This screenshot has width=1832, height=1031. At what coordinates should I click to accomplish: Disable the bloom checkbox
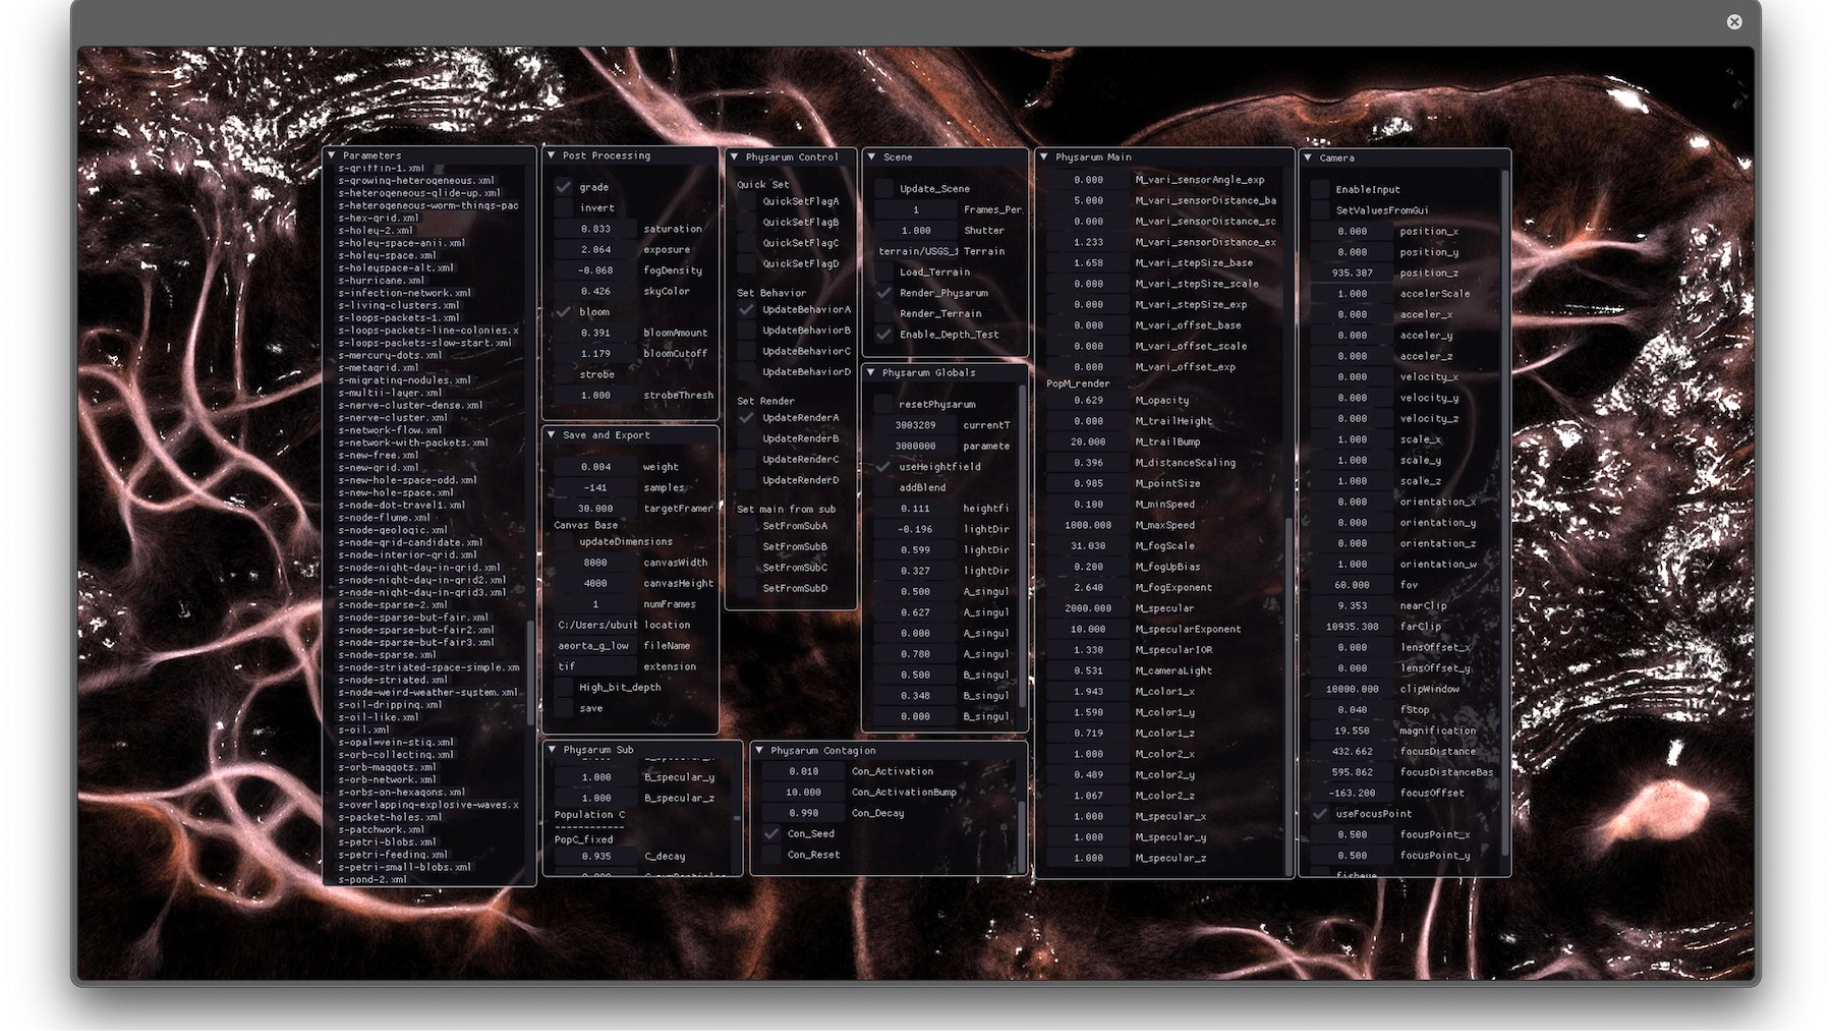564,312
